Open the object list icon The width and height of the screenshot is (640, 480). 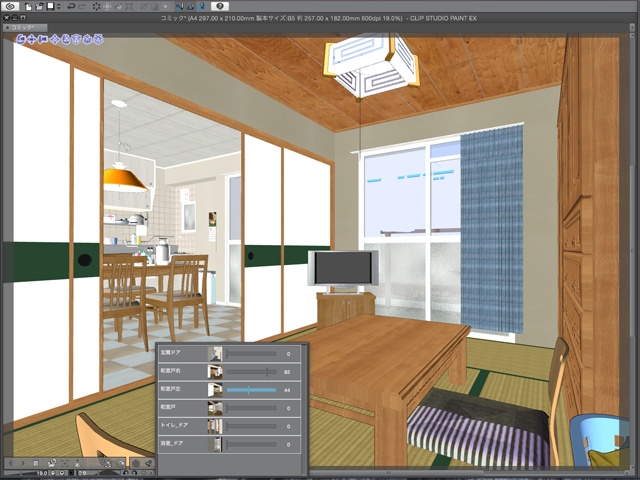pyautogui.click(x=36, y=463)
